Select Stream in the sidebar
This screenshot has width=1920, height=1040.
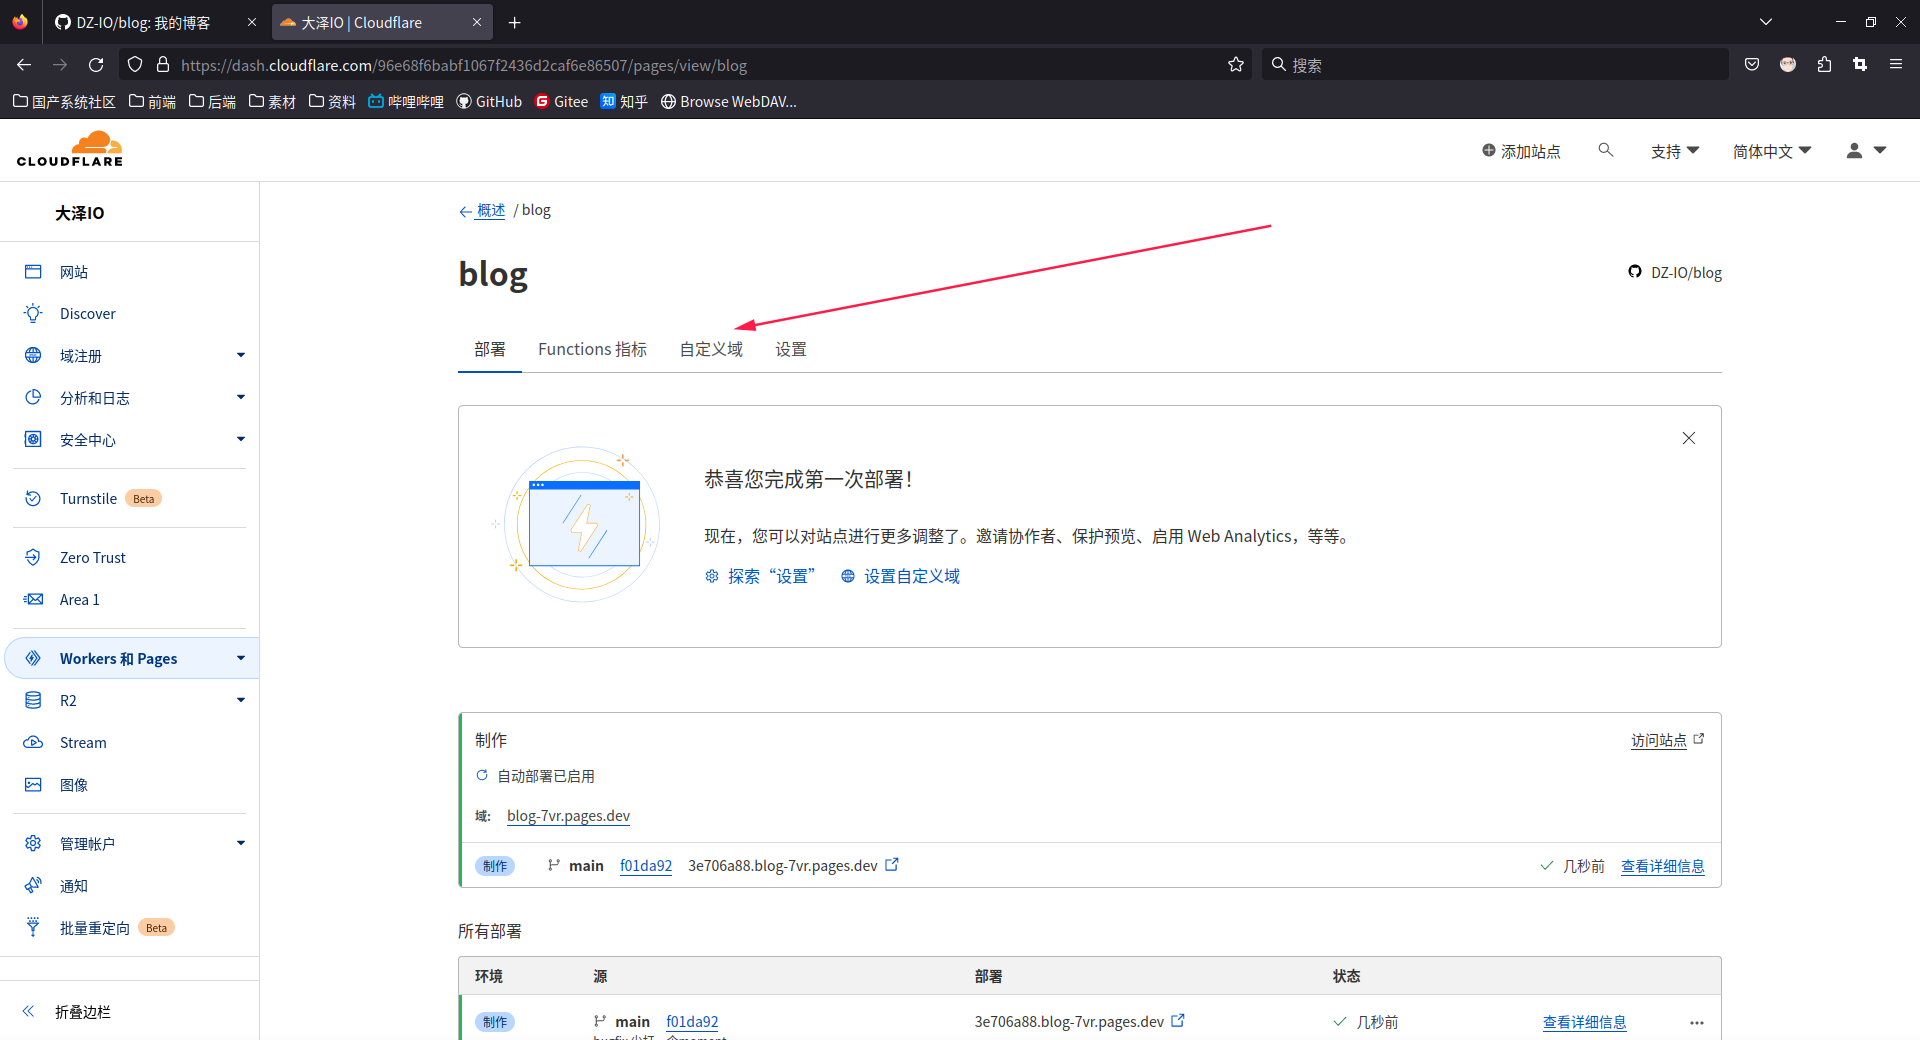[x=84, y=742]
